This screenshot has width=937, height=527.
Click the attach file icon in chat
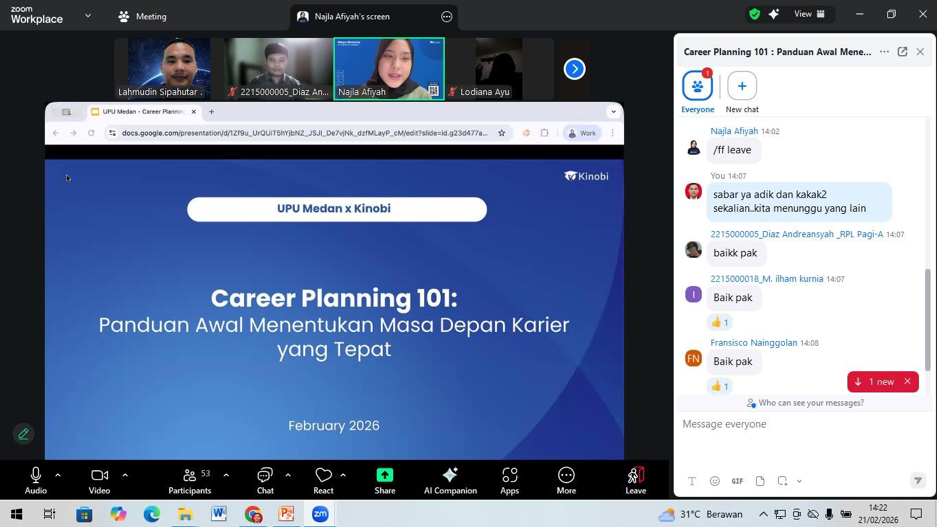pos(760,481)
